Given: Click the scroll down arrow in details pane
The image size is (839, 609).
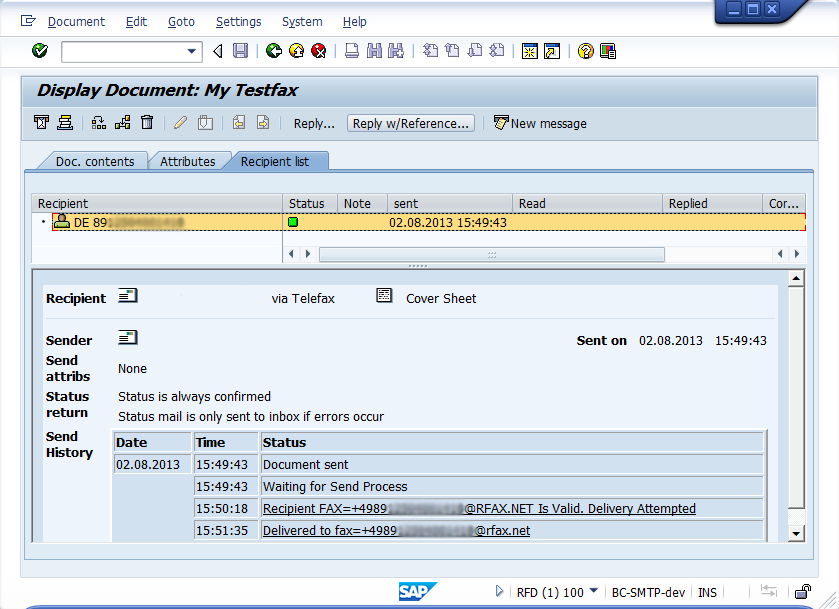Looking at the screenshot, I should pos(796,534).
